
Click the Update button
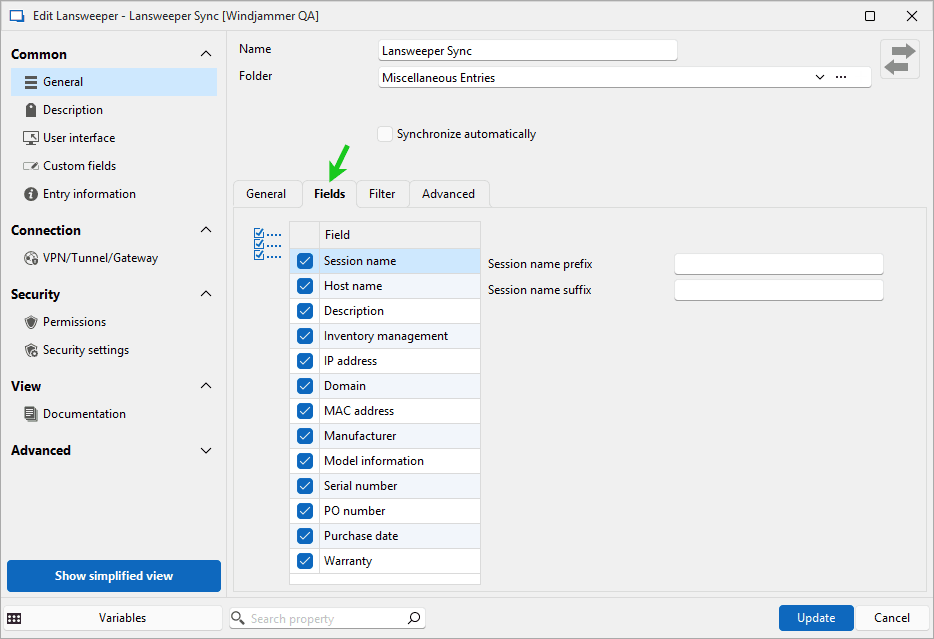tap(815, 618)
